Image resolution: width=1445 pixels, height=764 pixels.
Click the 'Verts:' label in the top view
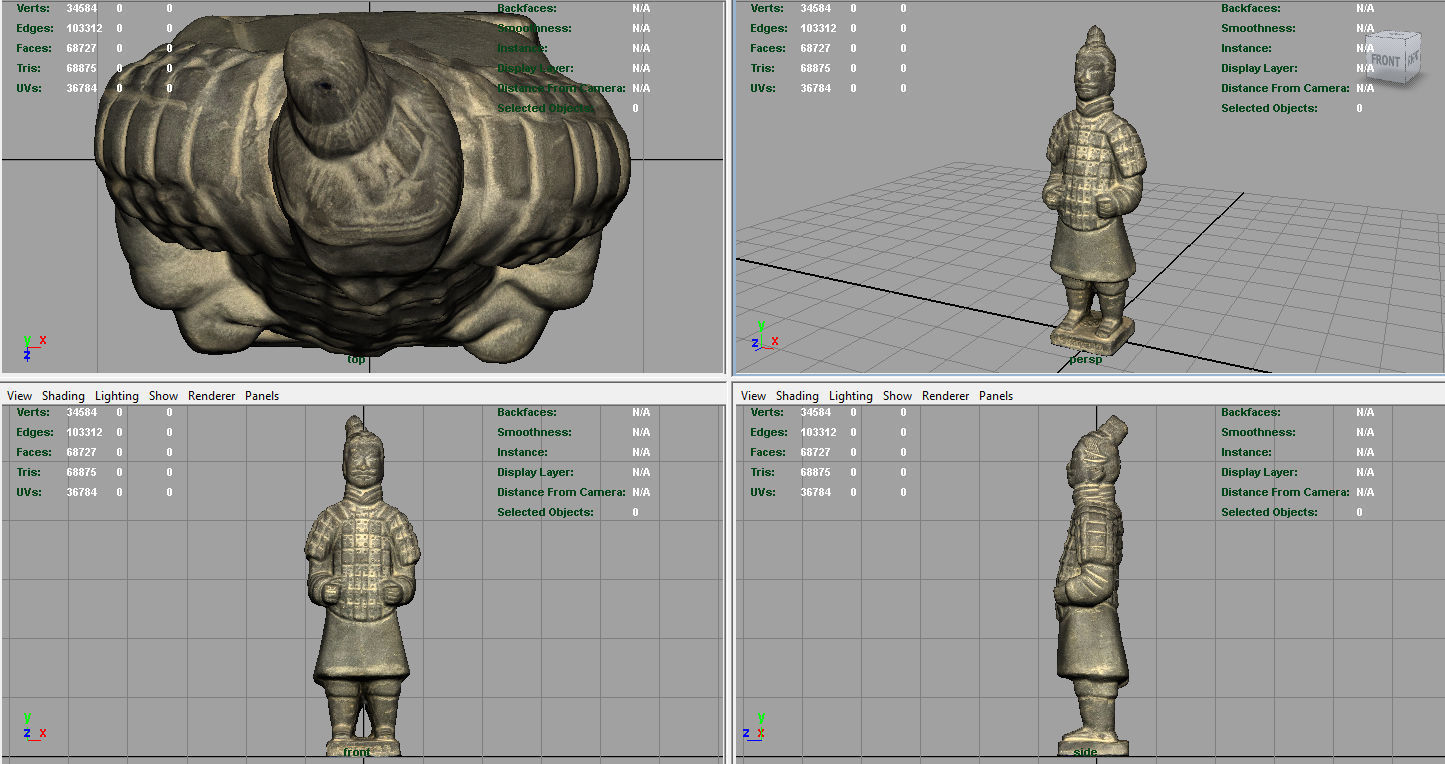tap(33, 8)
